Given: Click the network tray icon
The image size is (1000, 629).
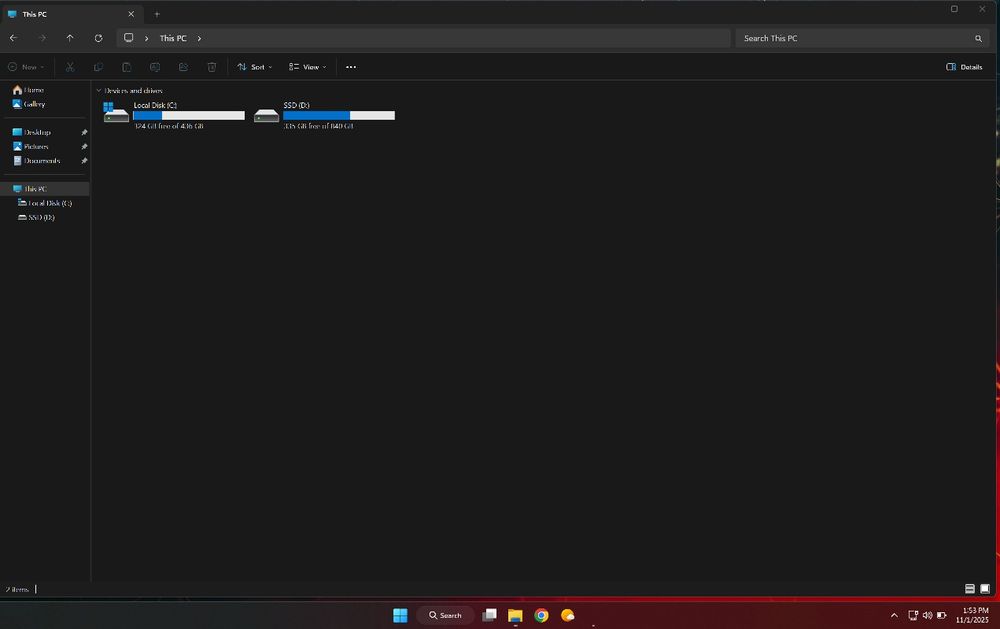Looking at the screenshot, I should [x=913, y=616].
